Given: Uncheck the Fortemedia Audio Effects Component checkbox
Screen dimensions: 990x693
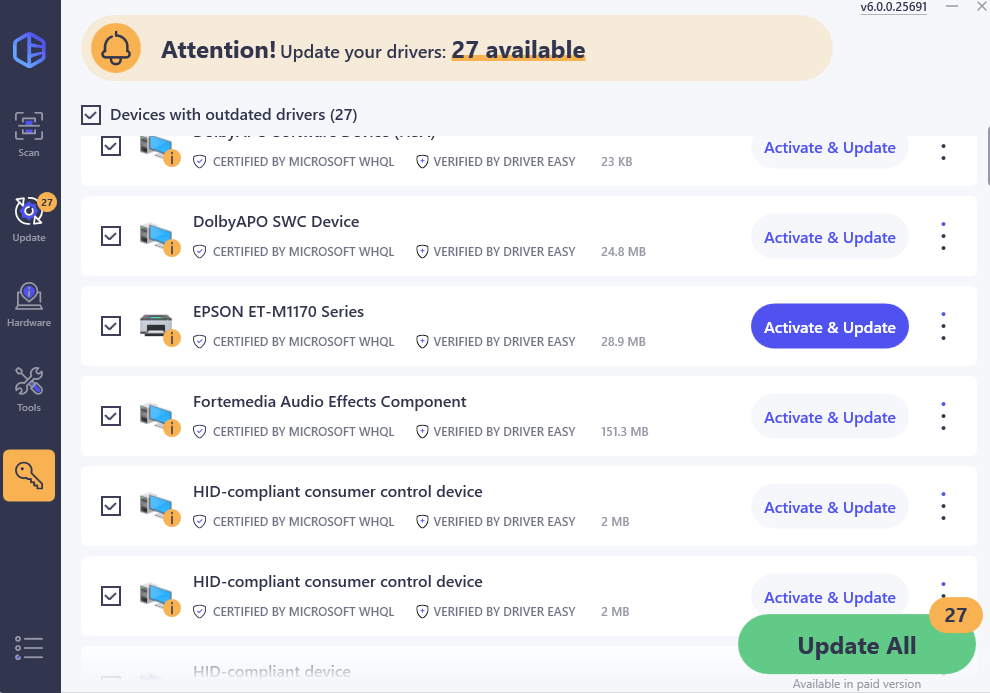Looking at the screenshot, I should [x=111, y=416].
